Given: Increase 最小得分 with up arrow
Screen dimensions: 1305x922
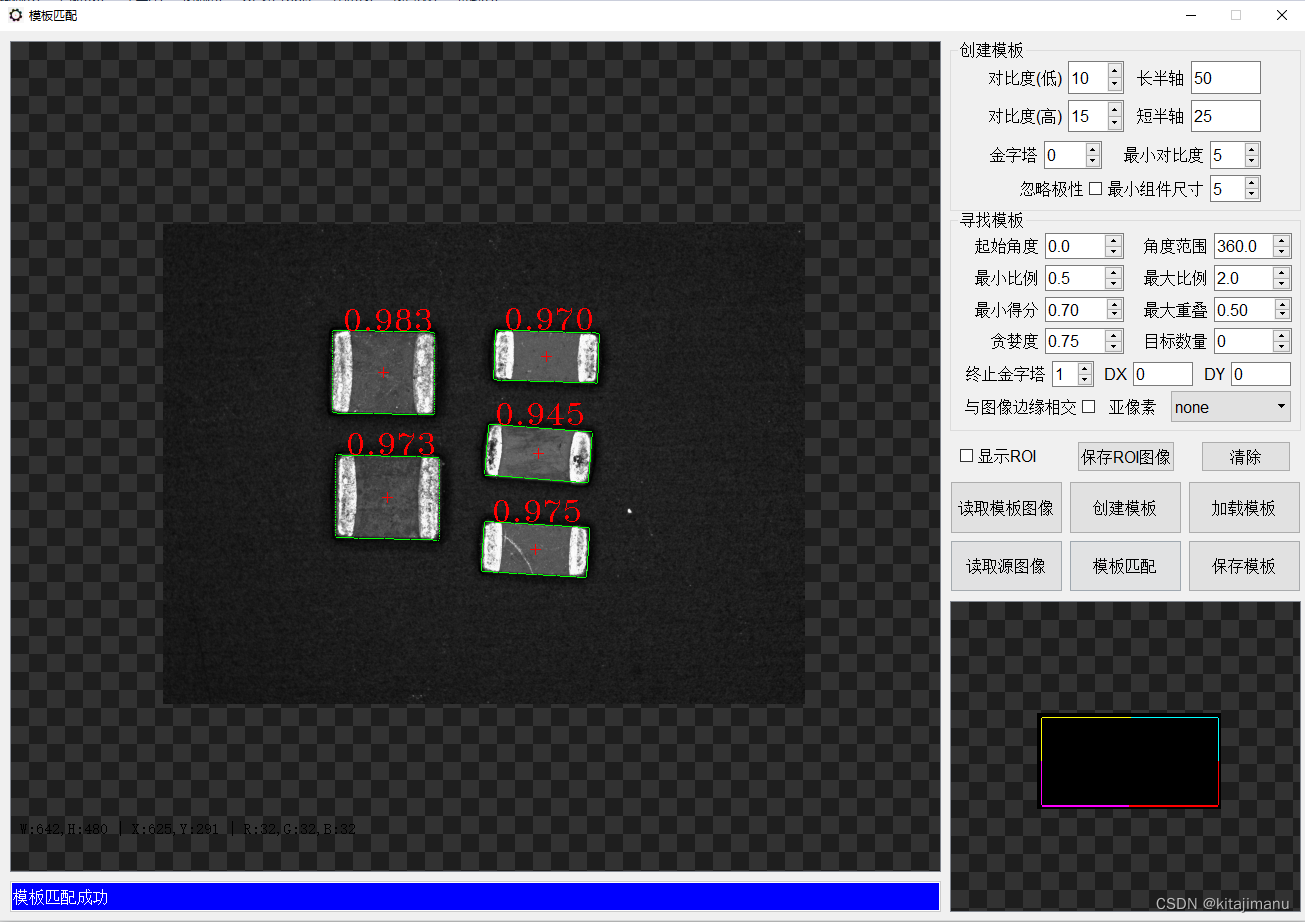Looking at the screenshot, I should coord(1114,304).
